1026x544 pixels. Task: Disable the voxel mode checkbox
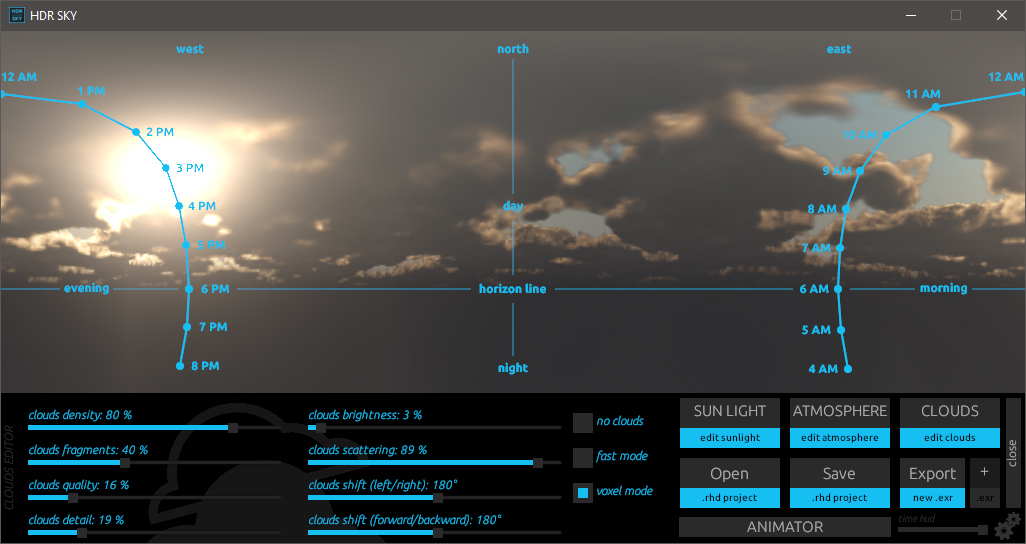[x=582, y=492]
